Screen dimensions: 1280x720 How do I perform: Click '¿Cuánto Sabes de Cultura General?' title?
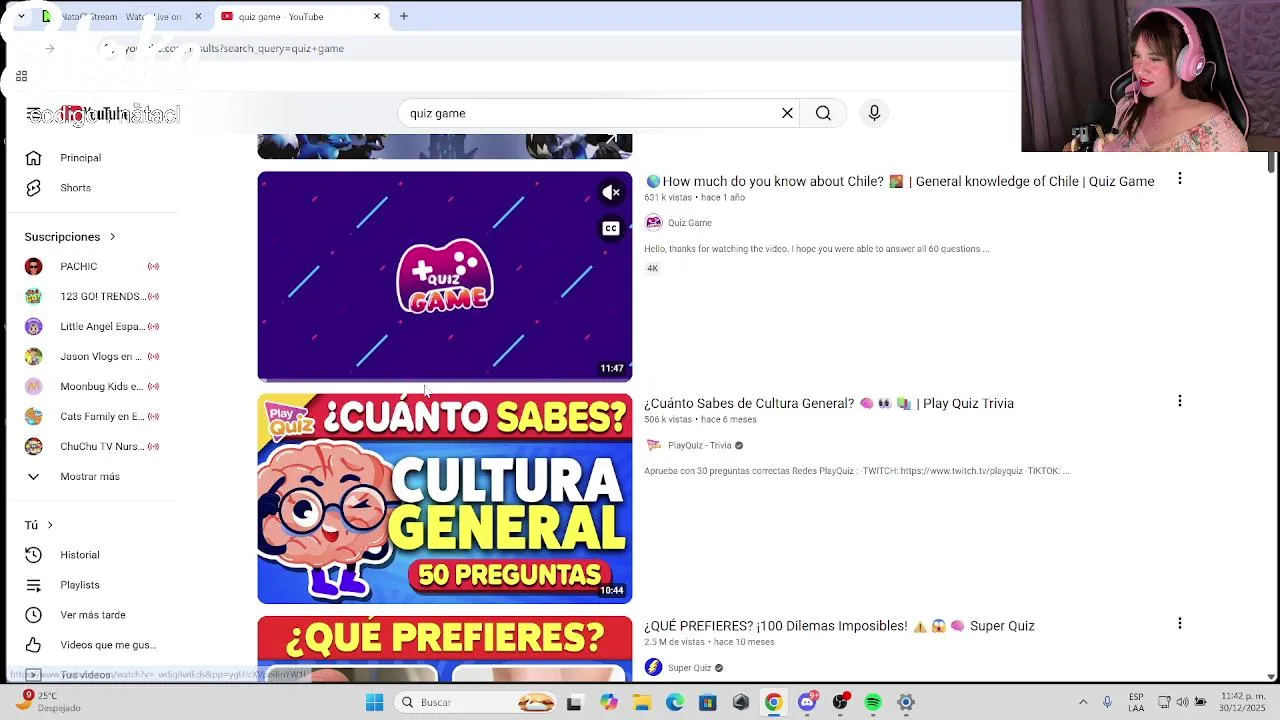(x=829, y=403)
